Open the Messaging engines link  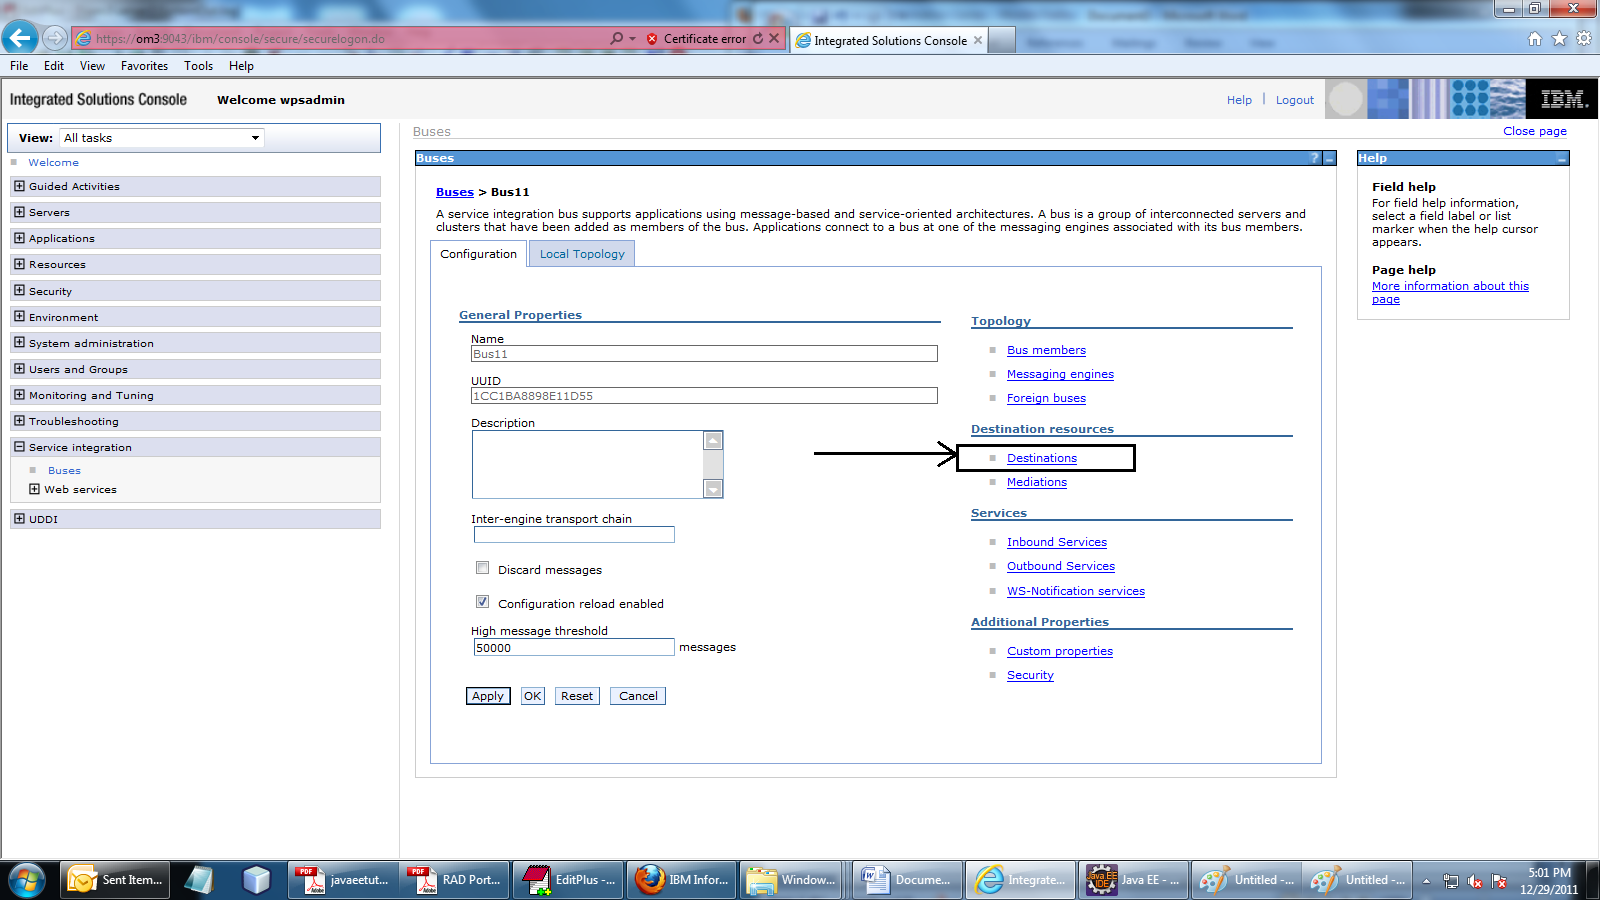1060,374
